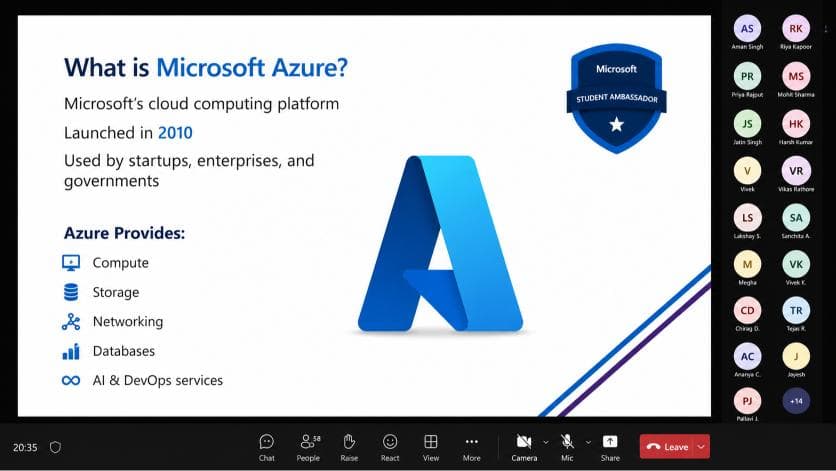Click the 'Compute' bullet text

[x=120, y=263]
